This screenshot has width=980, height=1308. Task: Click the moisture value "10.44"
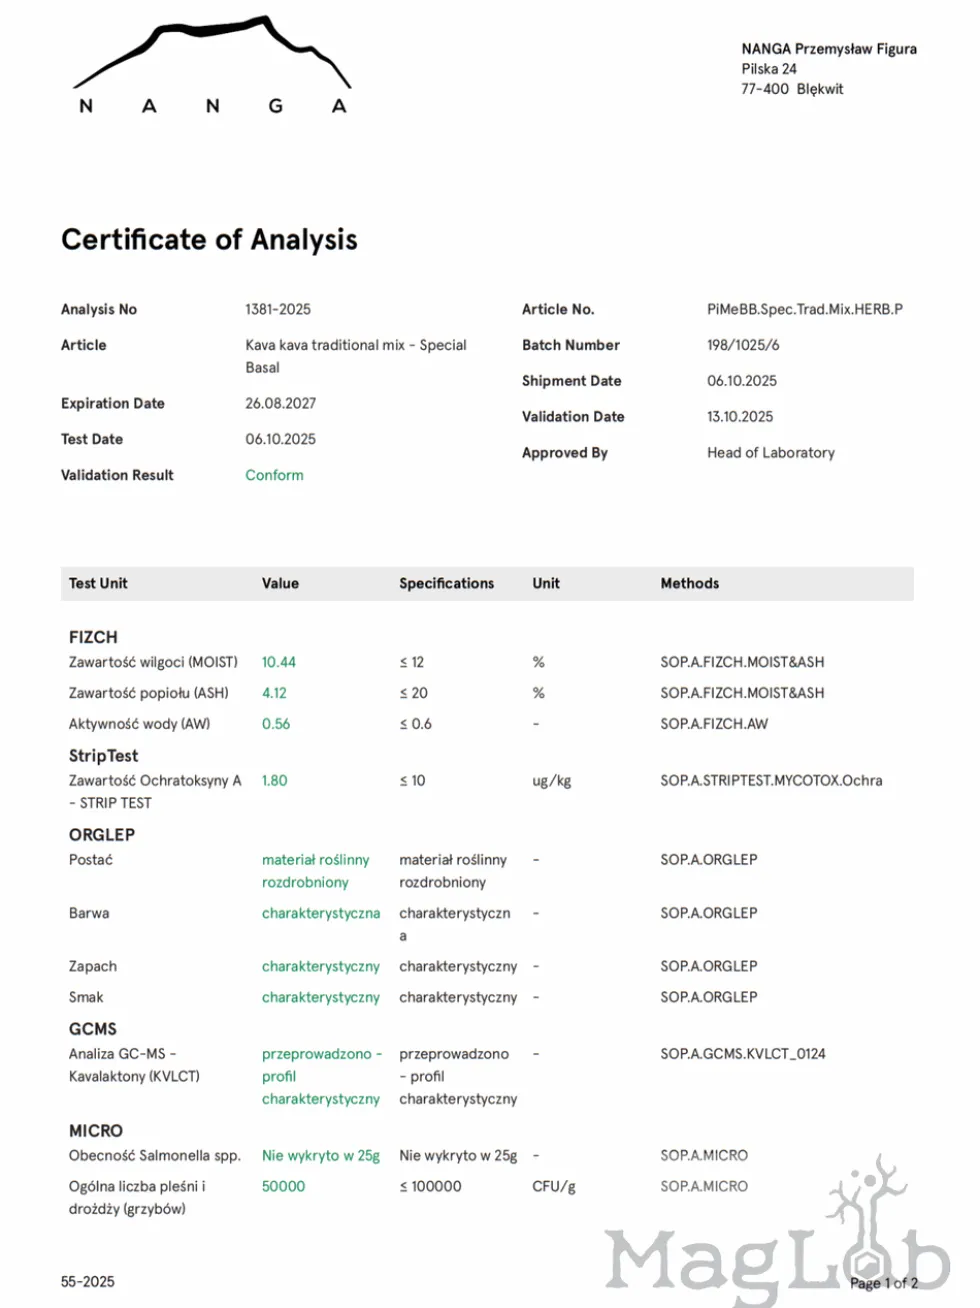coord(279,662)
